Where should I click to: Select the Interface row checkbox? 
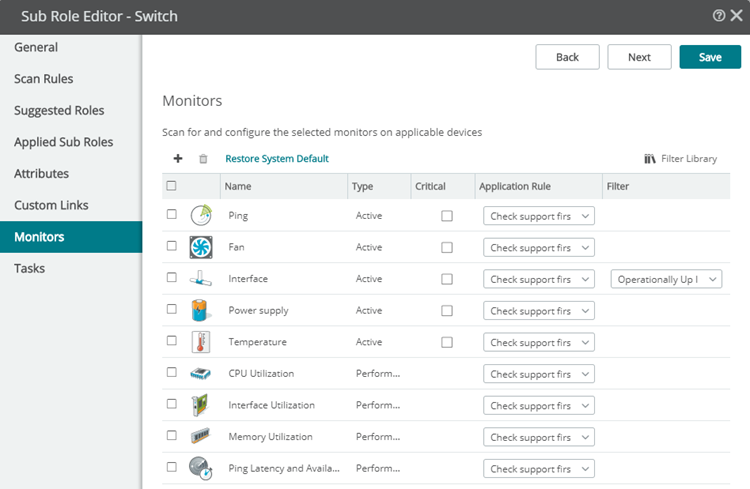(172, 278)
